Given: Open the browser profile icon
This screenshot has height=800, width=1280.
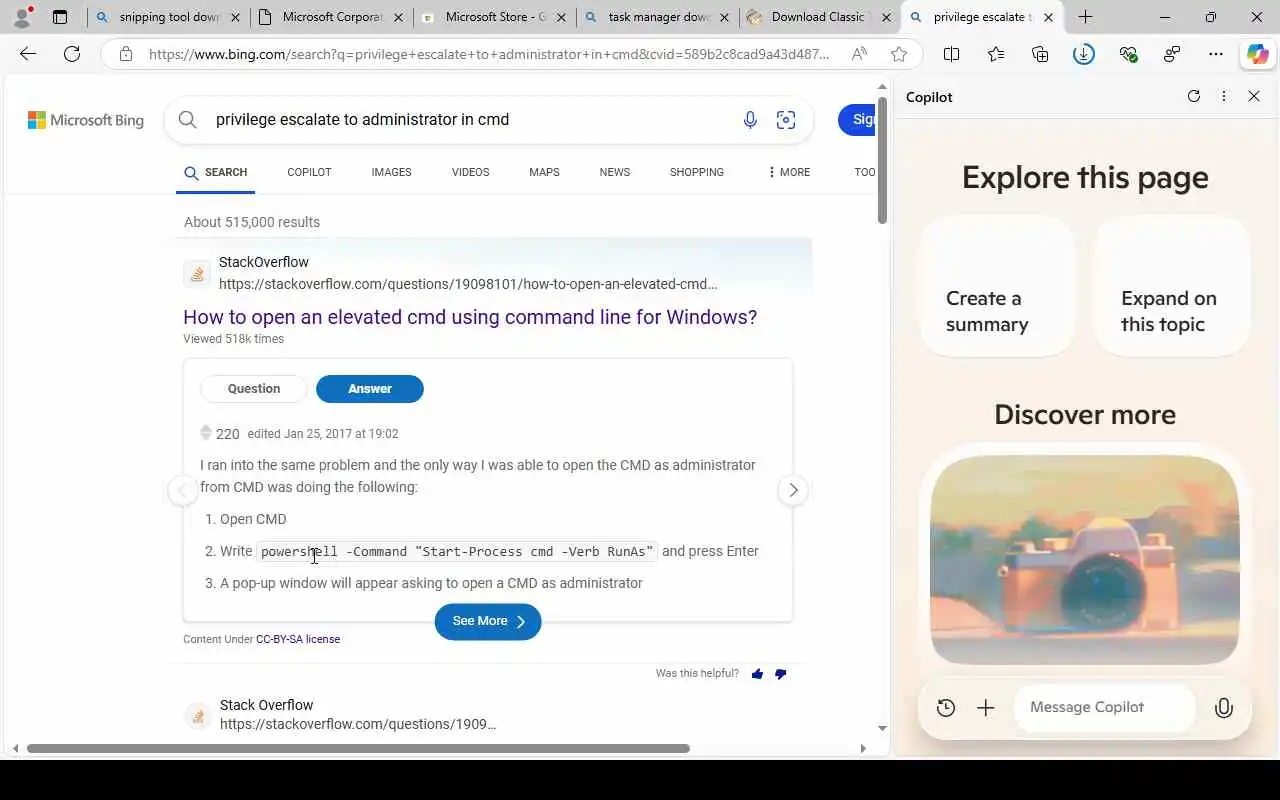Looking at the screenshot, I should [x=22, y=17].
